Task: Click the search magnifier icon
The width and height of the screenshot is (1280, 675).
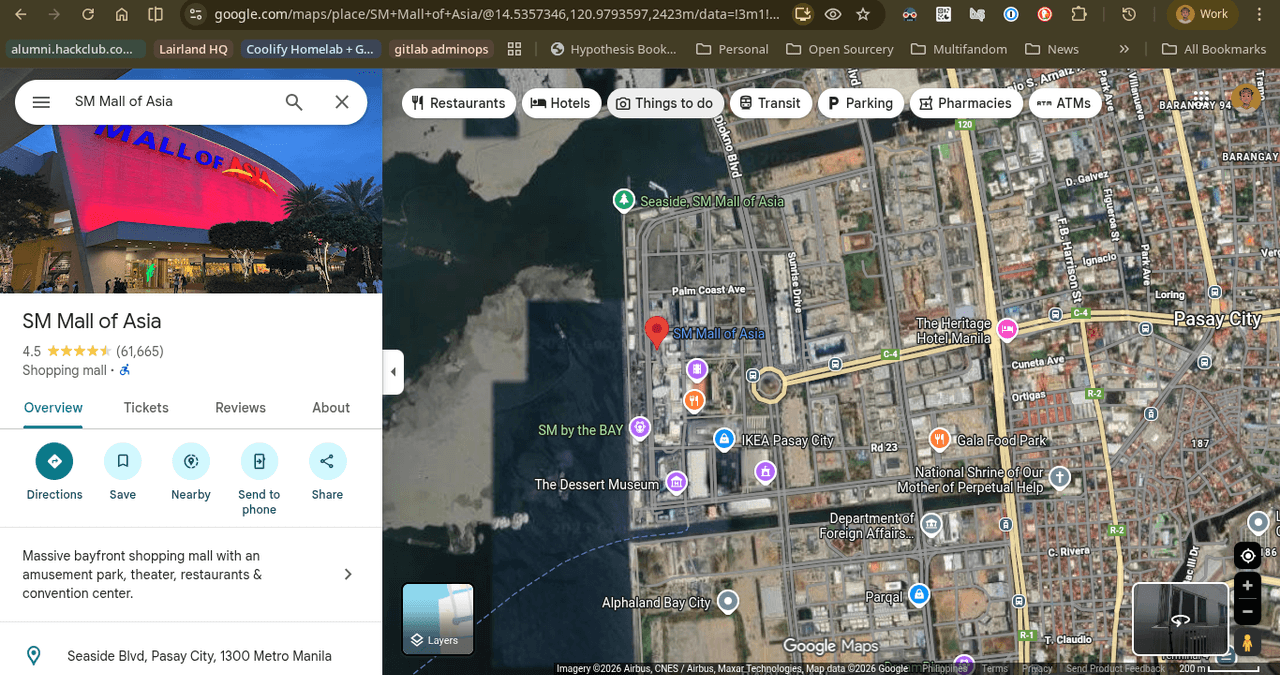Action: 294,102
